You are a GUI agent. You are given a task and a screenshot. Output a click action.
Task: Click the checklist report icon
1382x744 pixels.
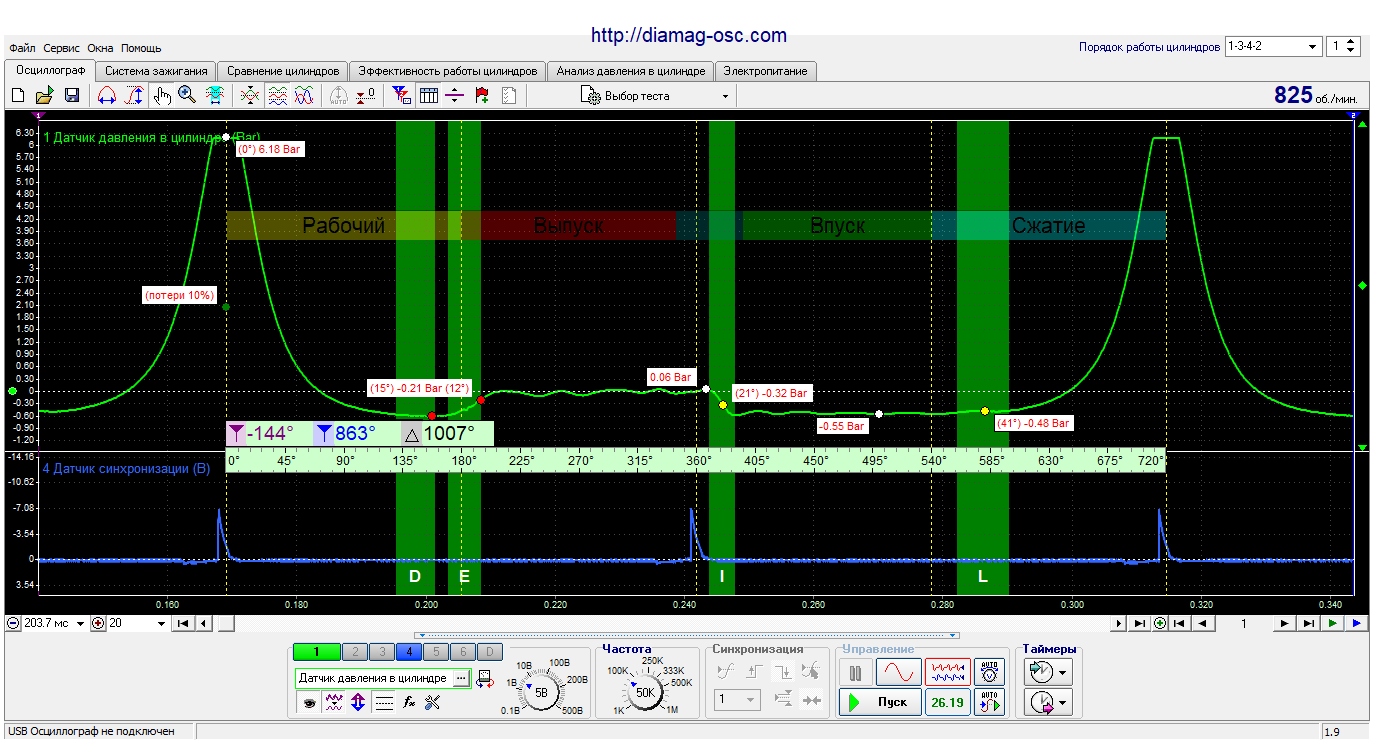[509, 96]
